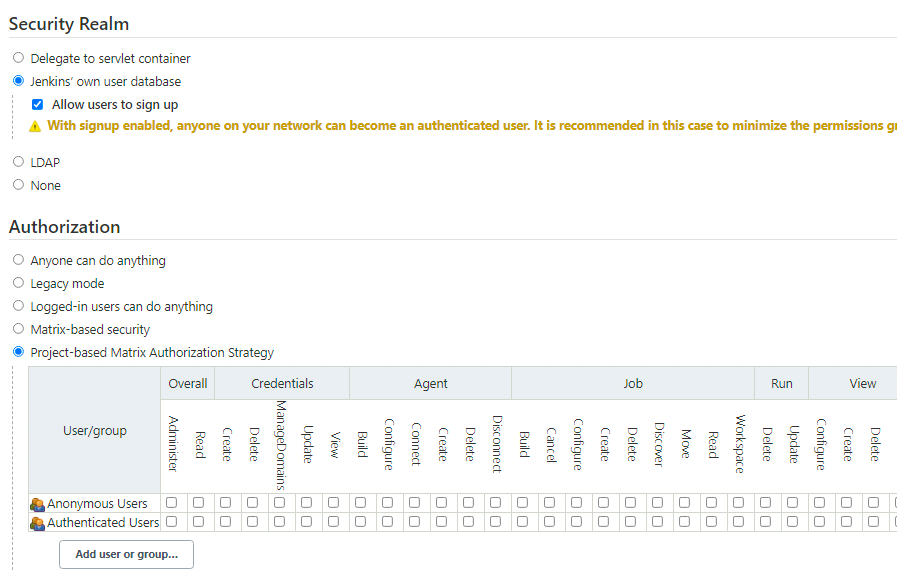The image size is (897, 583).
Task: Enable Job Build for Authenticated Users
Action: tap(522, 521)
